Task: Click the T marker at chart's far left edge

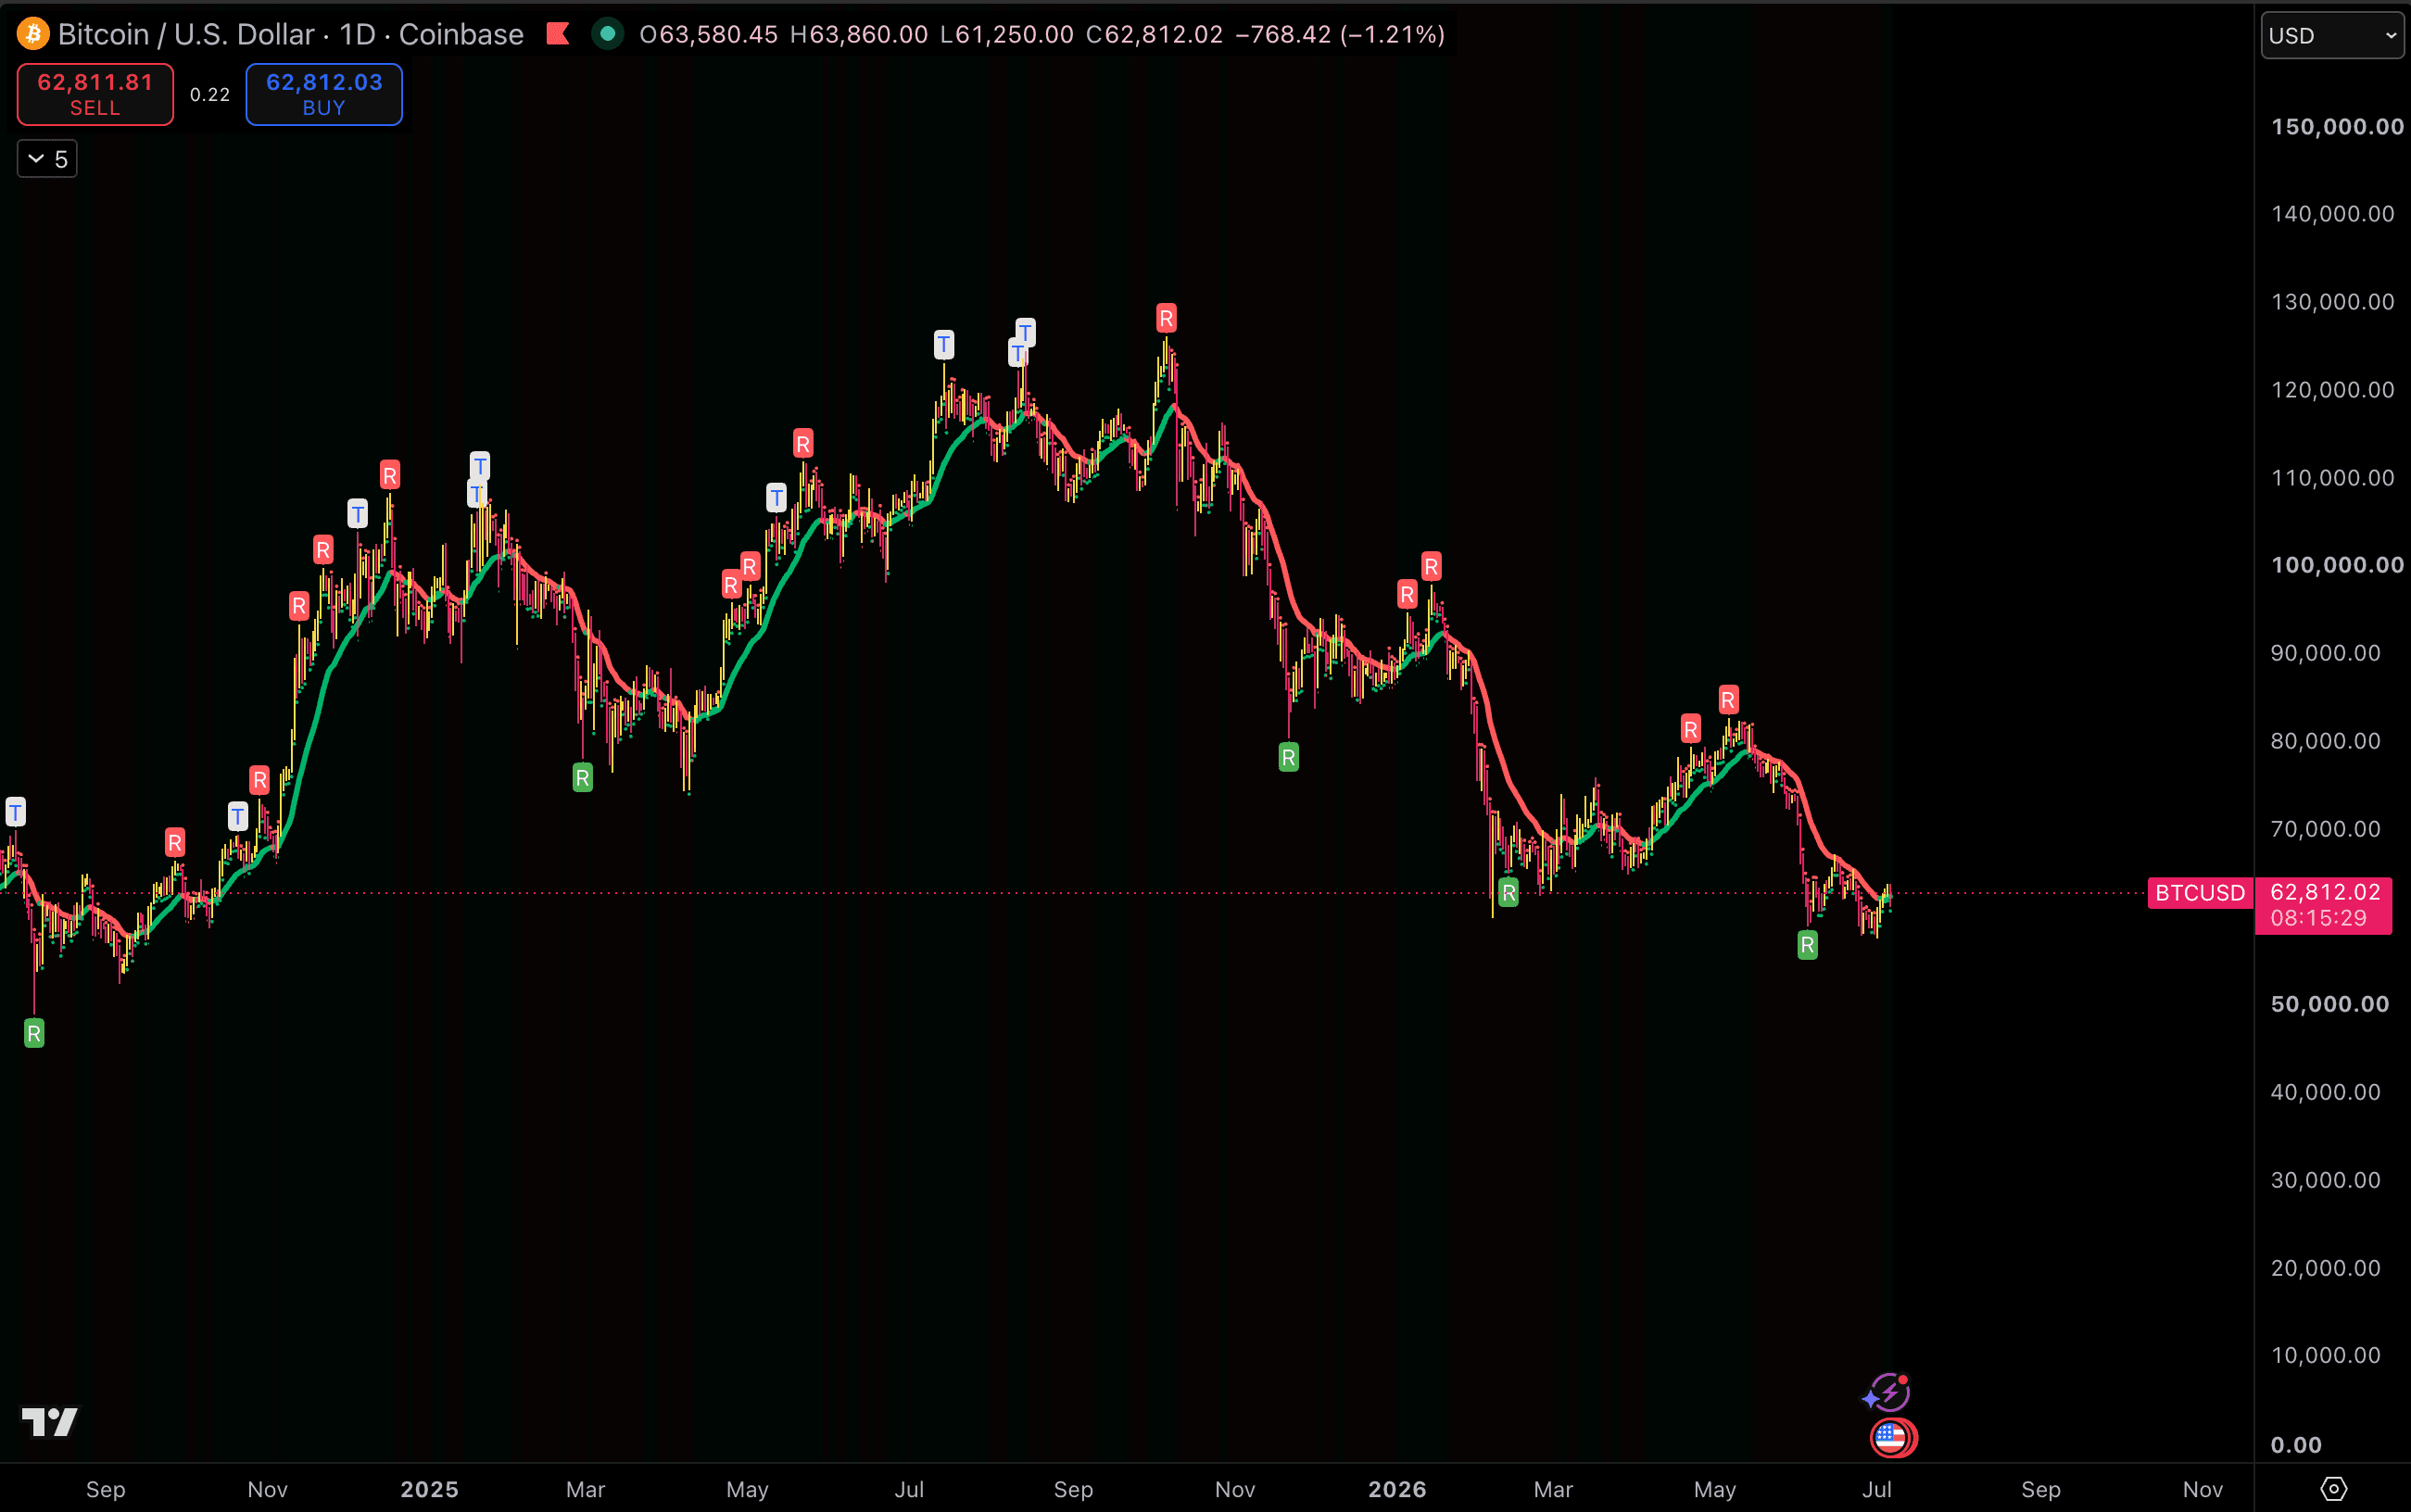Action: [x=15, y=811]
